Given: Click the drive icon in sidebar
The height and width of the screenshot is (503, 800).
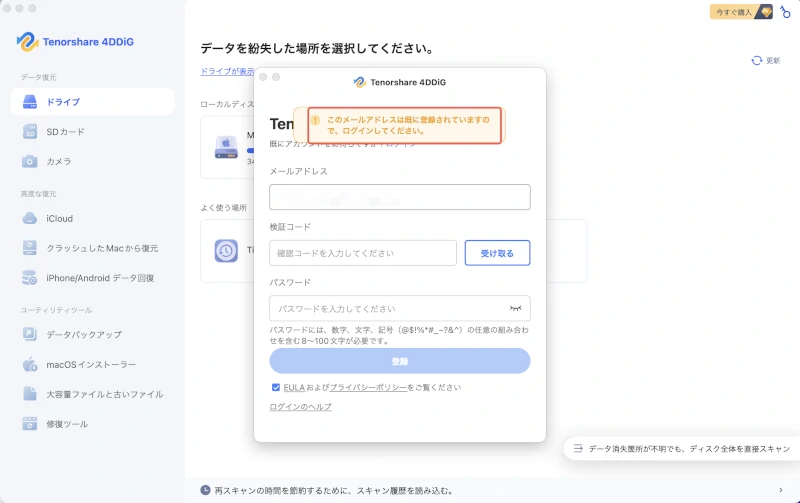Looking at the screenshot, I should pyautogui.click(x=30, y=102).
